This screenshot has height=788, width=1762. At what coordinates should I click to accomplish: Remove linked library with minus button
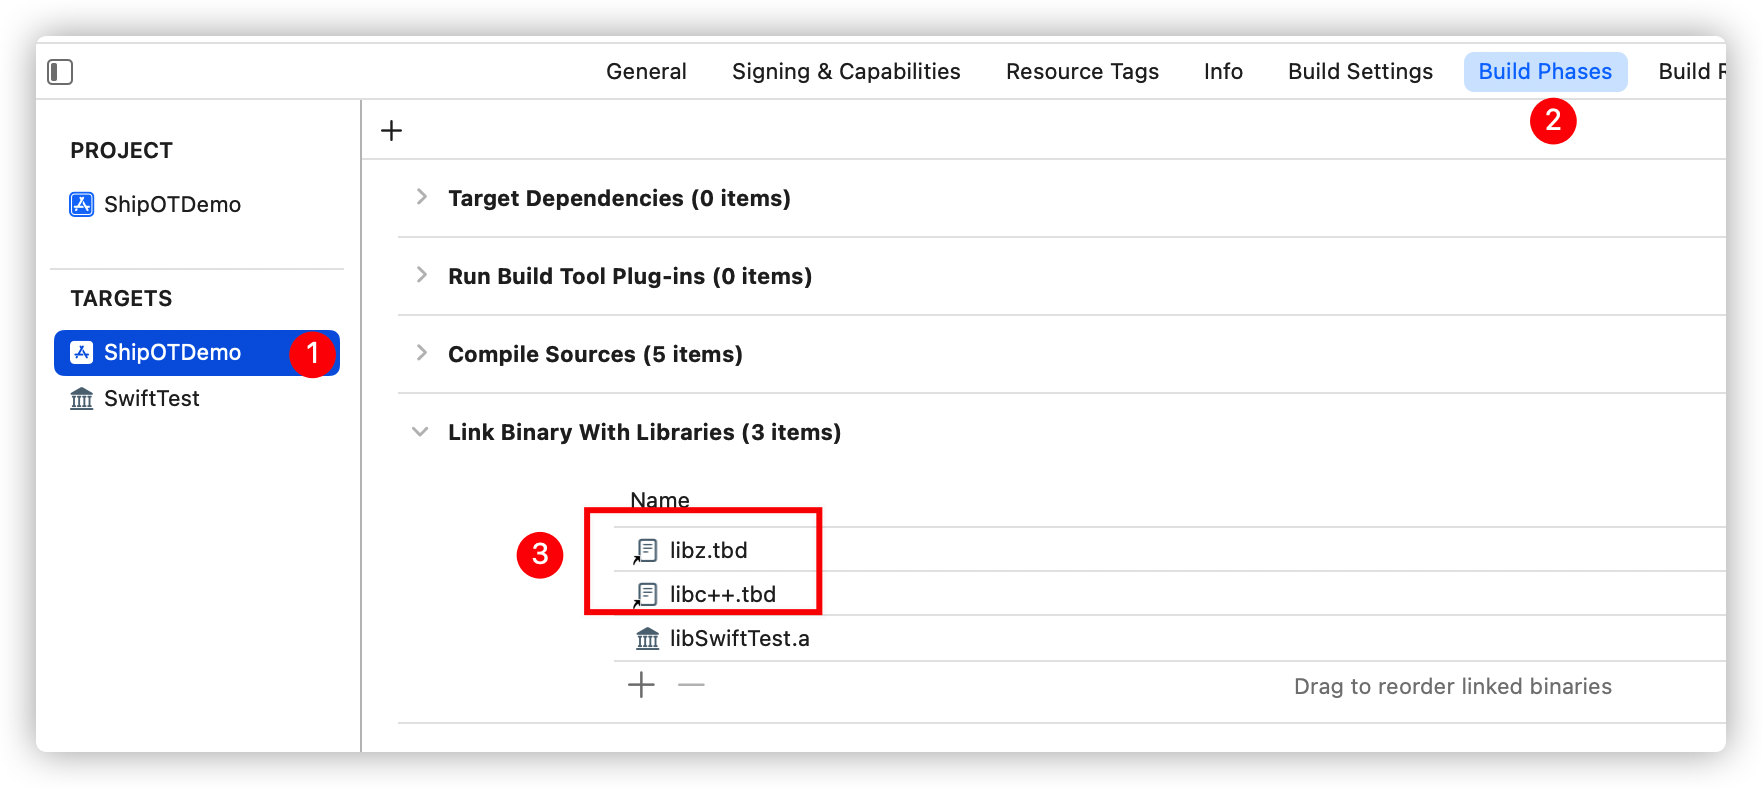(691, 685)
